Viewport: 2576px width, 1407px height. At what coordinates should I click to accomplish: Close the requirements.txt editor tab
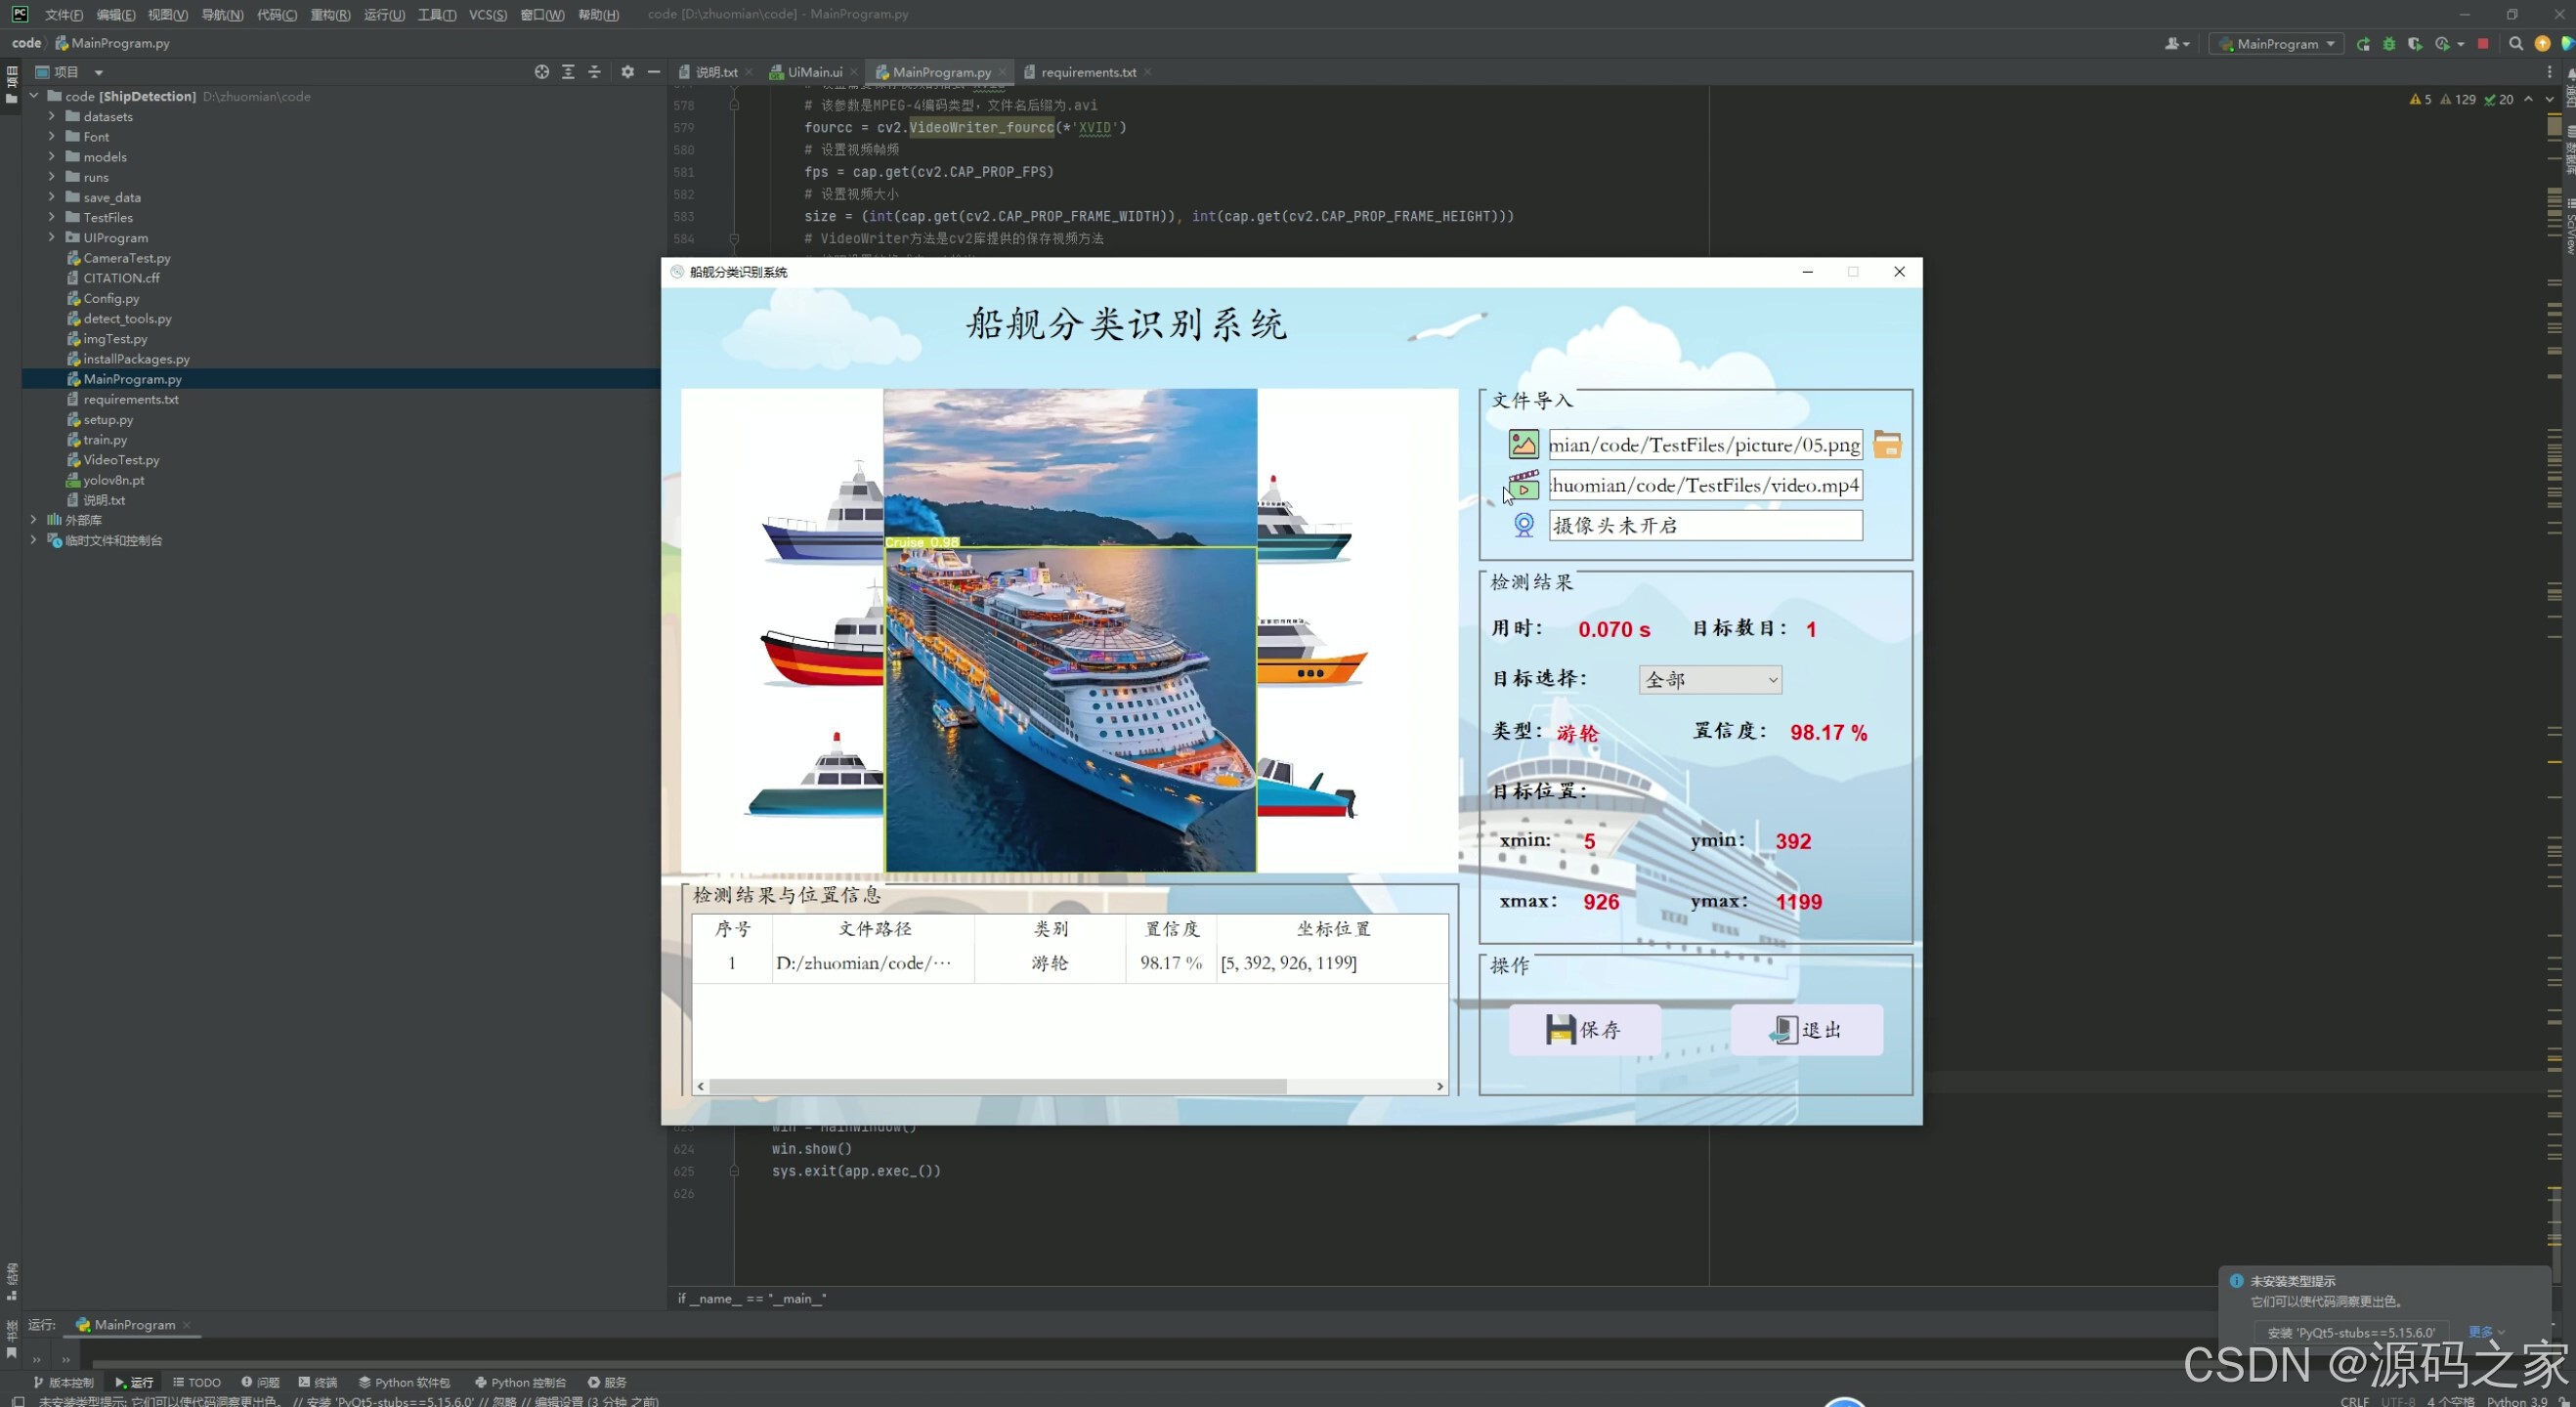pyautogui.click(x=1148, y=72)
